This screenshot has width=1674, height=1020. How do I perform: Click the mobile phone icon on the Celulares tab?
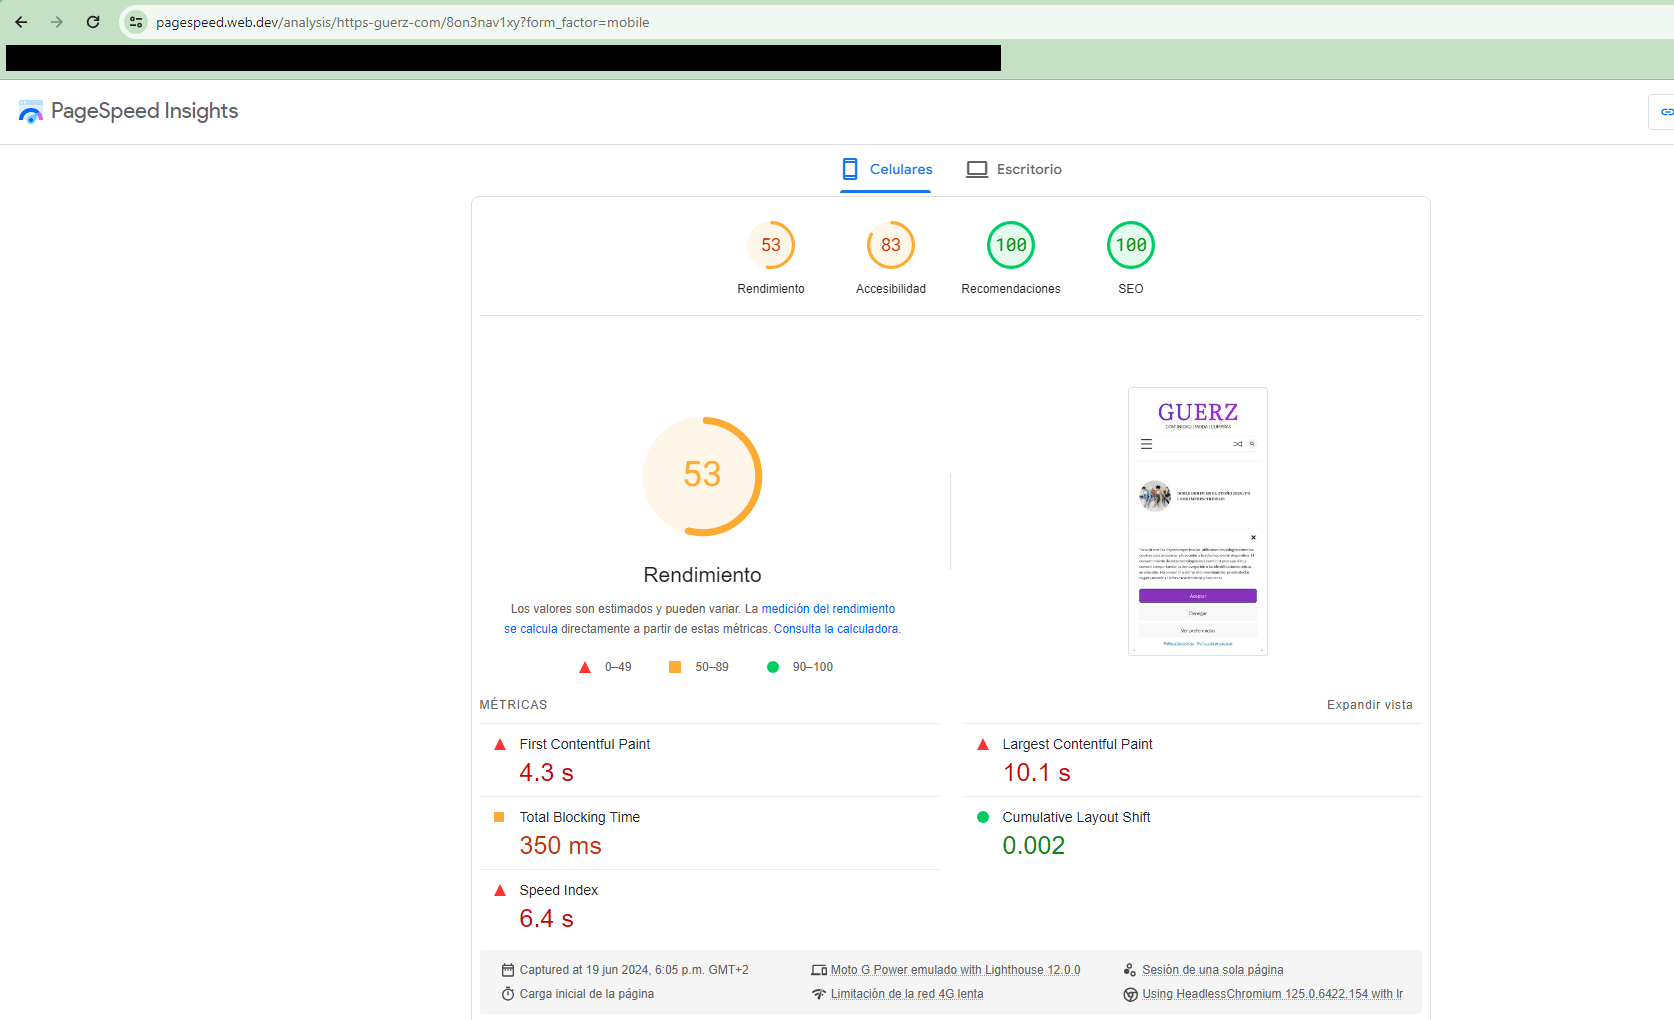tap(850, 169)
